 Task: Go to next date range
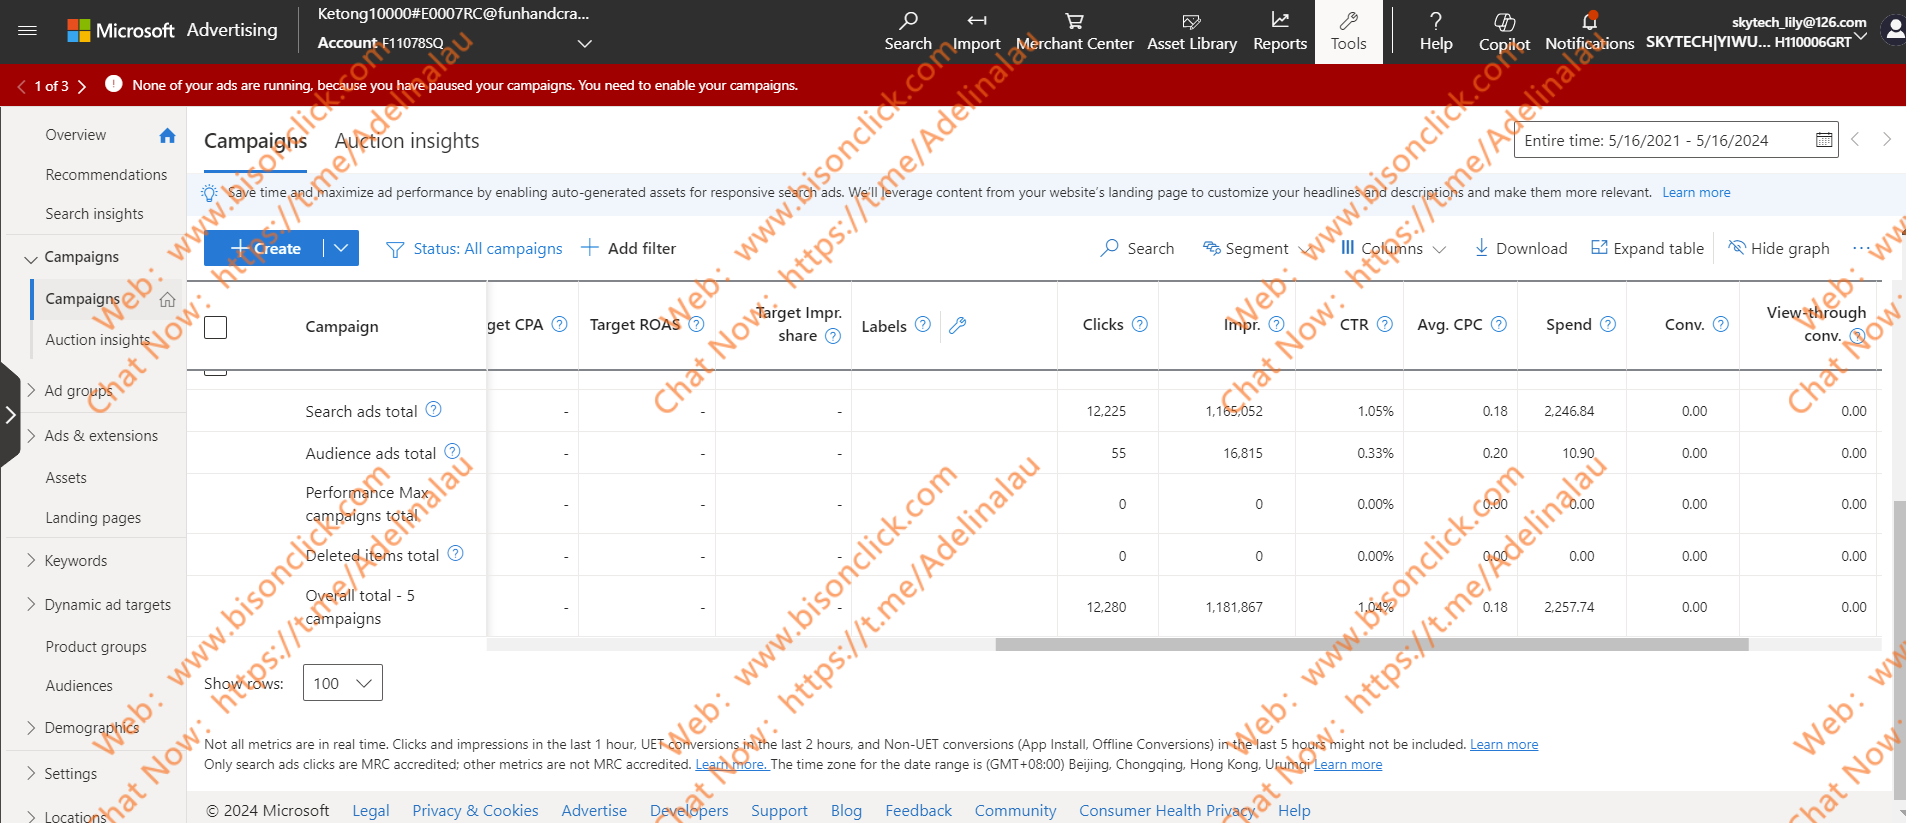click(1887, 140)
